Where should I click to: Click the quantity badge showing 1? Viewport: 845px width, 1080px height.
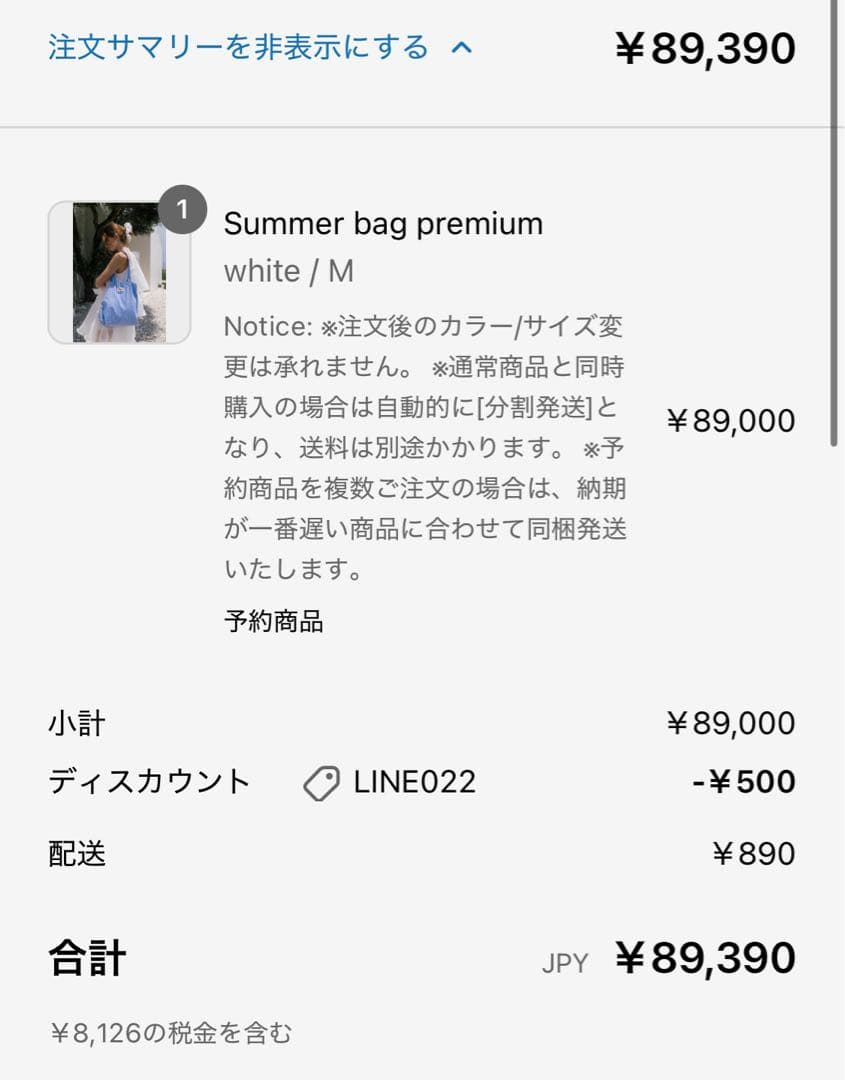click(182, 209)
